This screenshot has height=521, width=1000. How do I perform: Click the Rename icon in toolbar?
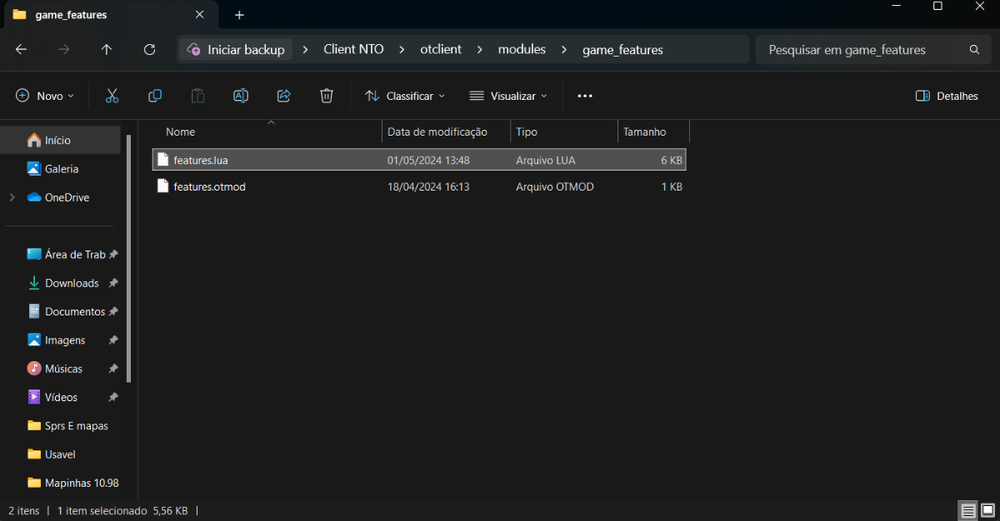click(241, 96)
